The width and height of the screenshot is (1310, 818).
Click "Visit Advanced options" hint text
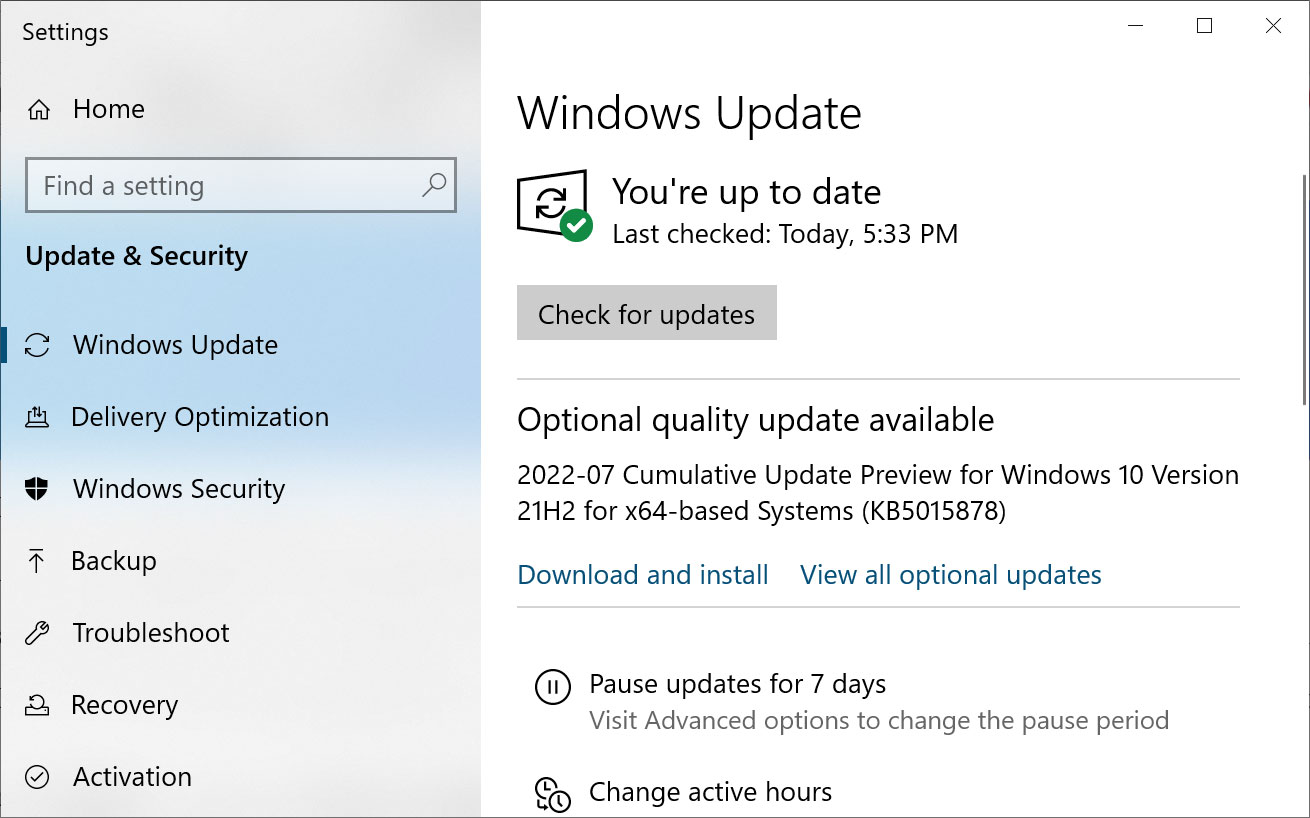pyautogui.click(x=879, y=721)
